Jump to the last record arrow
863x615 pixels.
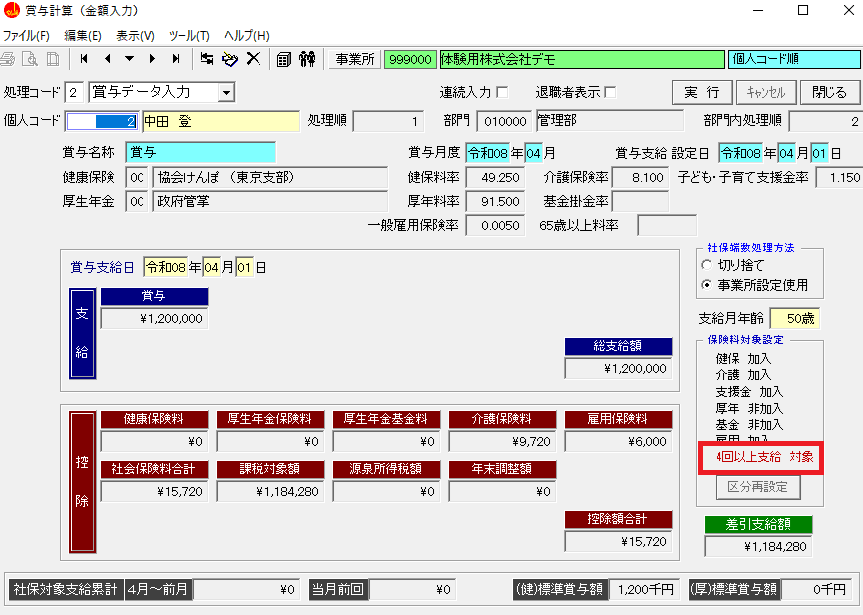click(176, 59)
